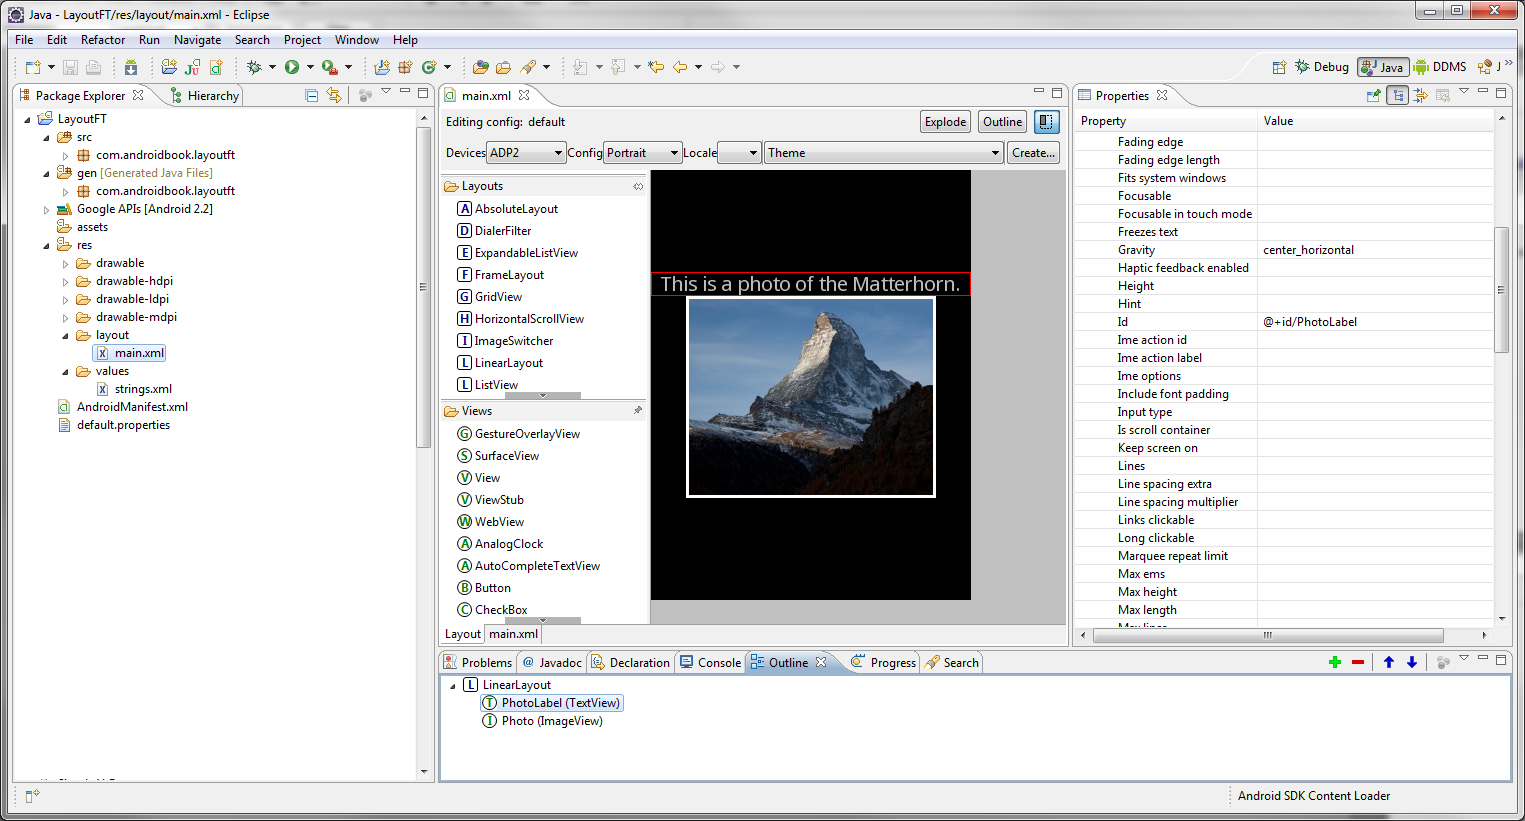Image resolution: width=1525 pixels, height=821 pixels.
Task: Toggle the Explode view of the layout
Action: (x=944, y=121)
